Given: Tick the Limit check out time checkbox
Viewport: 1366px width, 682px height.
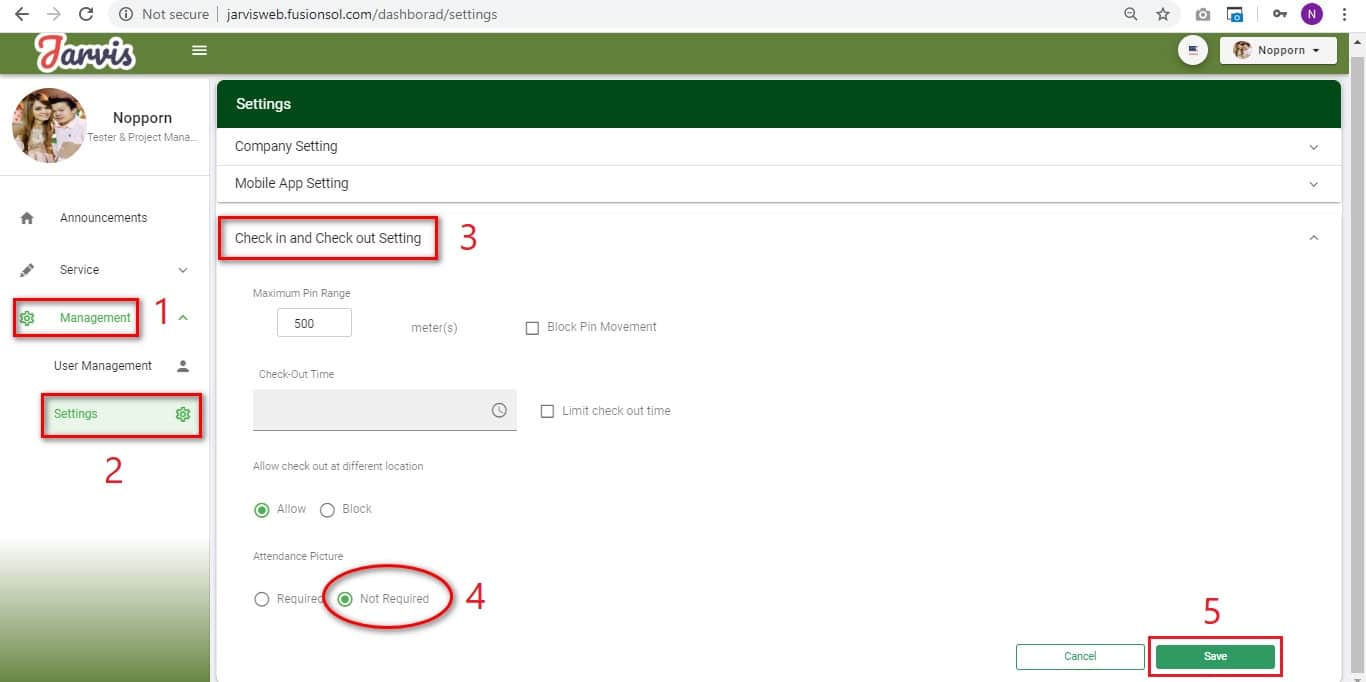Looking at the screenshot, I should [547, 411].
